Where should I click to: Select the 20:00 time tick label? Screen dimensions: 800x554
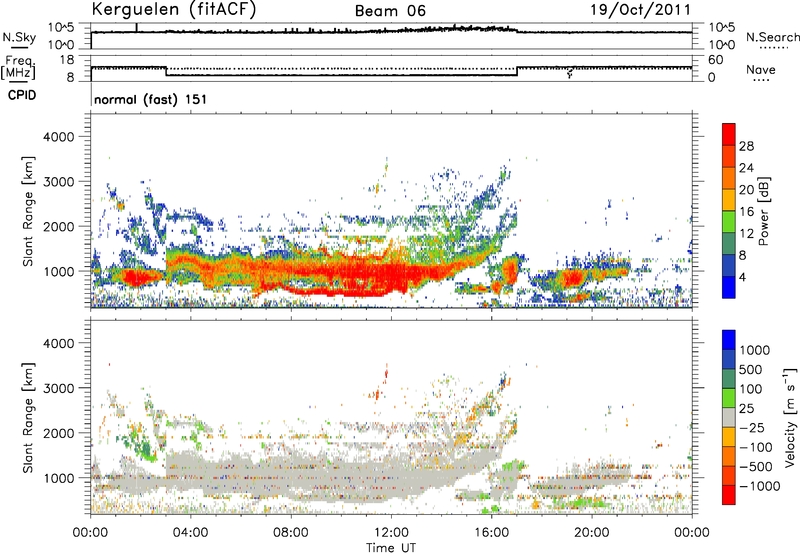[591, 533]
